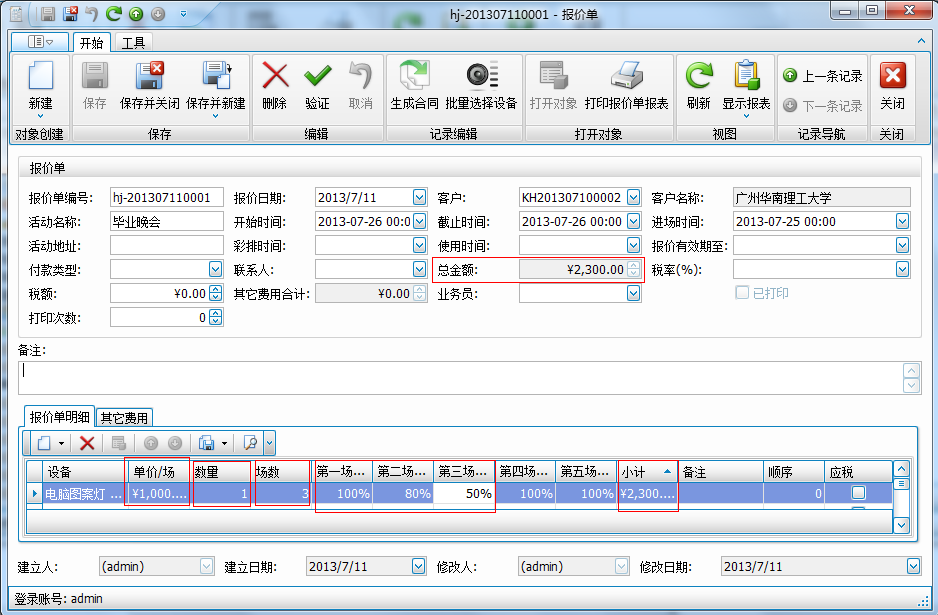Click the 打印次数 spinner arrows
Image resolution: width=938 pixels, height=615 pixels.
[216, 318]
